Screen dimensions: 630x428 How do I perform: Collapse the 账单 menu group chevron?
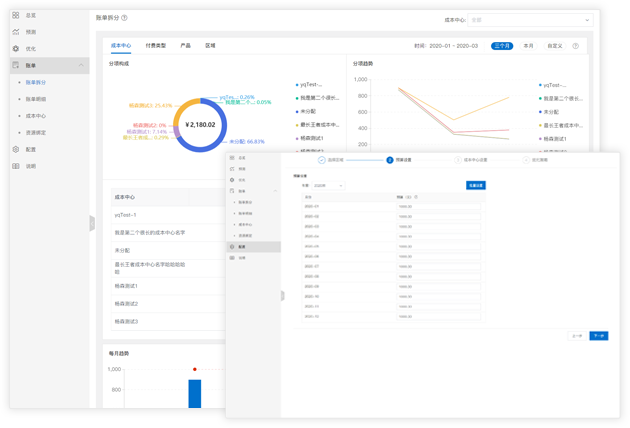[x=81, y=65]
